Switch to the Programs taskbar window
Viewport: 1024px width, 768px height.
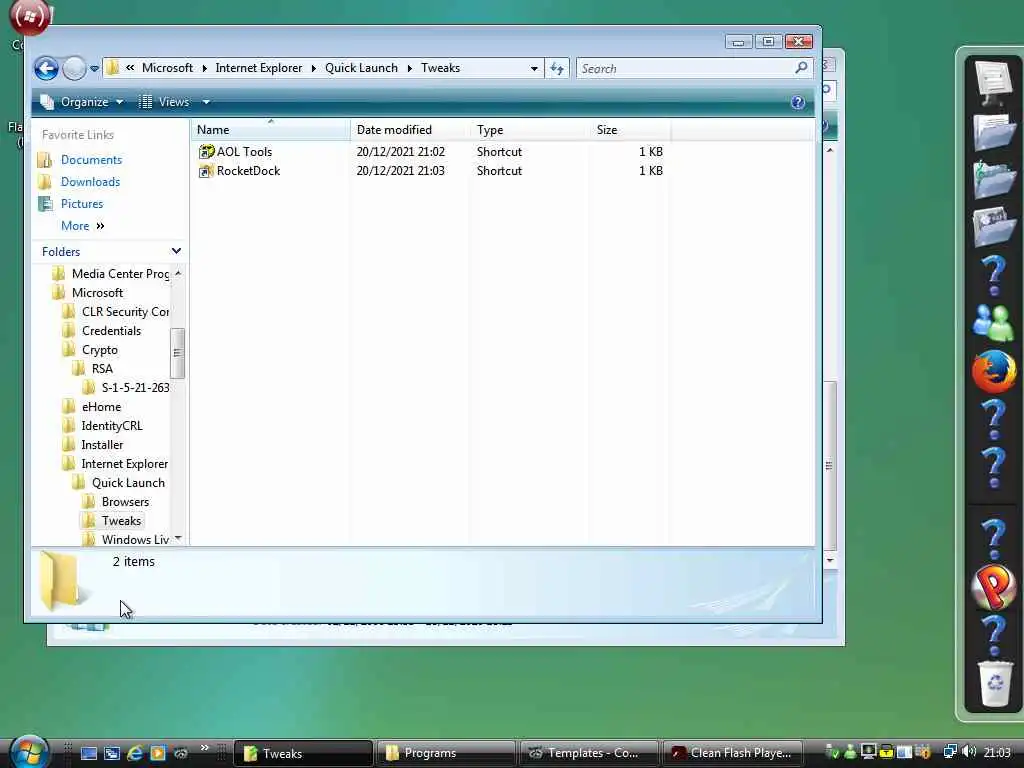[x=445, y=753]
